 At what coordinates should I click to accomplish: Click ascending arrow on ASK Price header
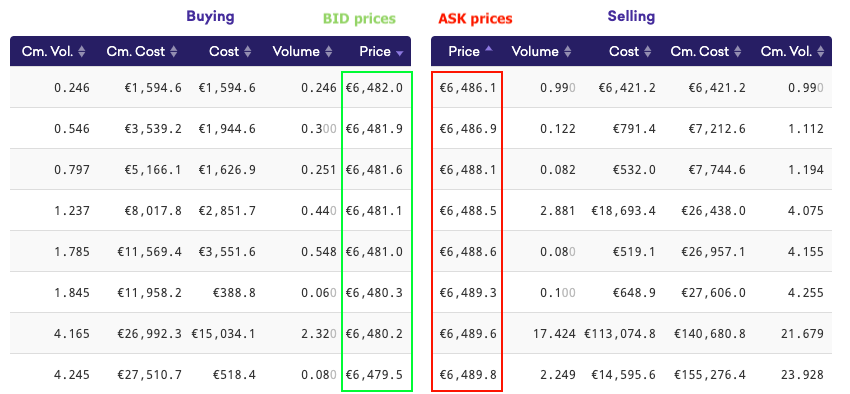(489, 49)
